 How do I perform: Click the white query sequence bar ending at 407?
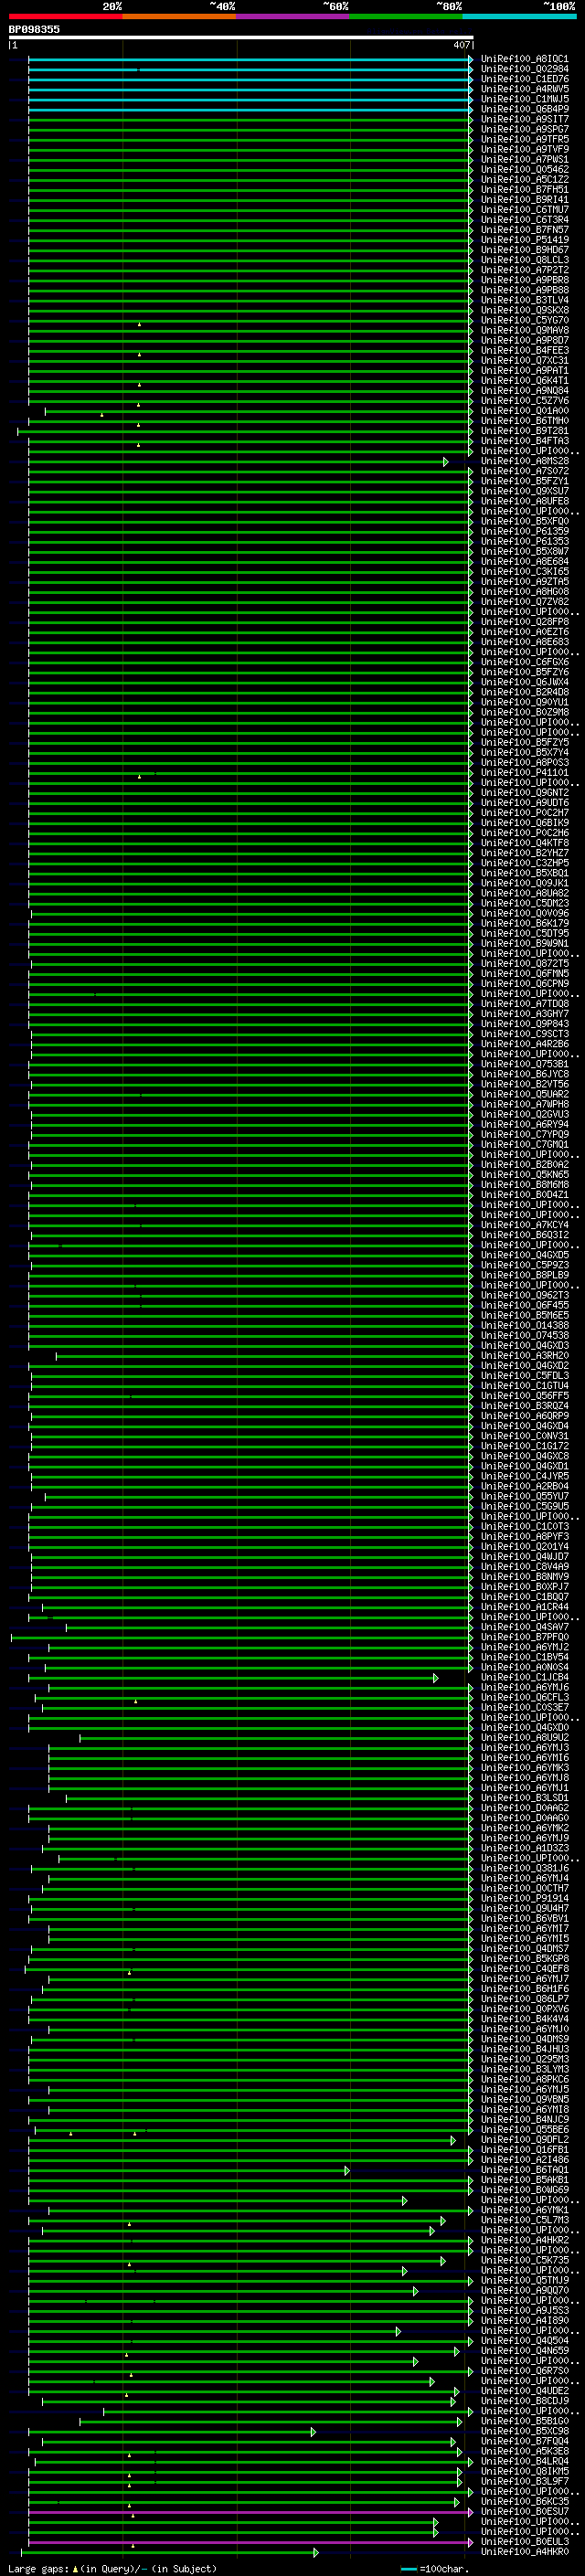click(x=241, y=38)
